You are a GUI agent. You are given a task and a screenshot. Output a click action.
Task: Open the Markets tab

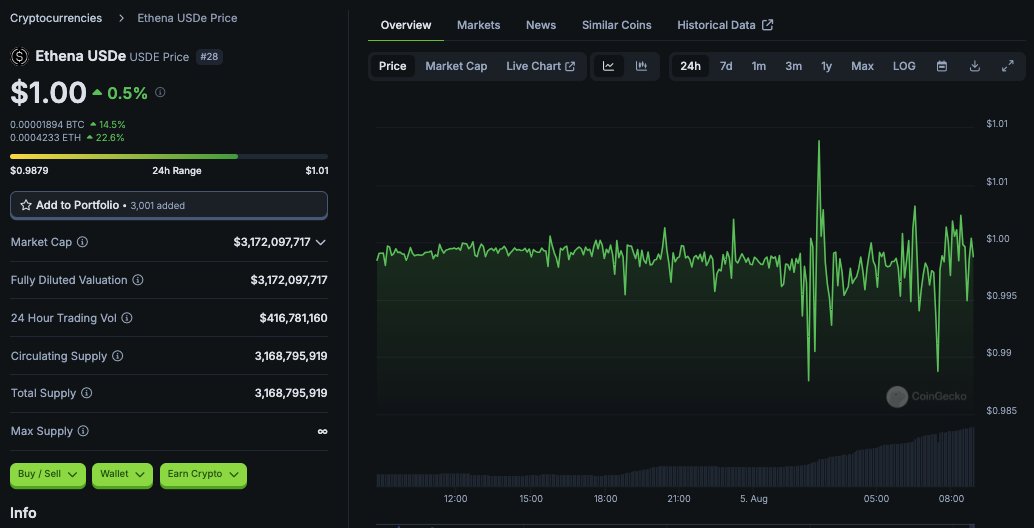[479, 25]
